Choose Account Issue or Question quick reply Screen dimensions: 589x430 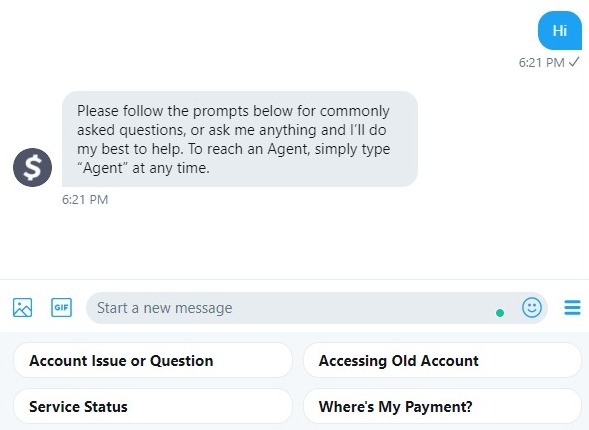(153, 361)
